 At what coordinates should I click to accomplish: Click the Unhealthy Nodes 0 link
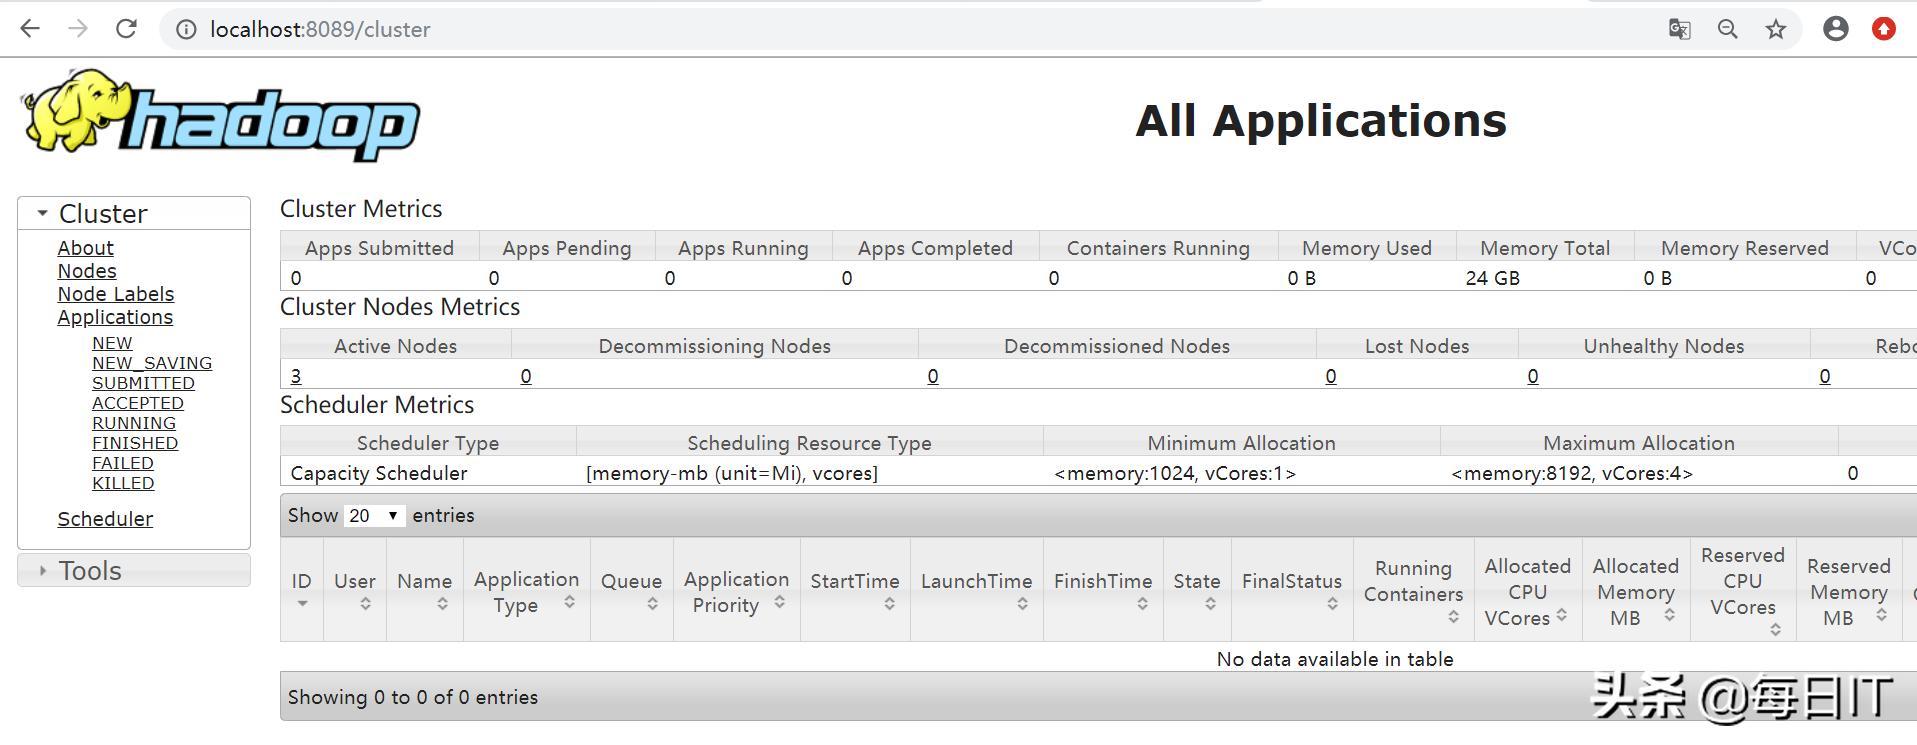[1533, 376]
